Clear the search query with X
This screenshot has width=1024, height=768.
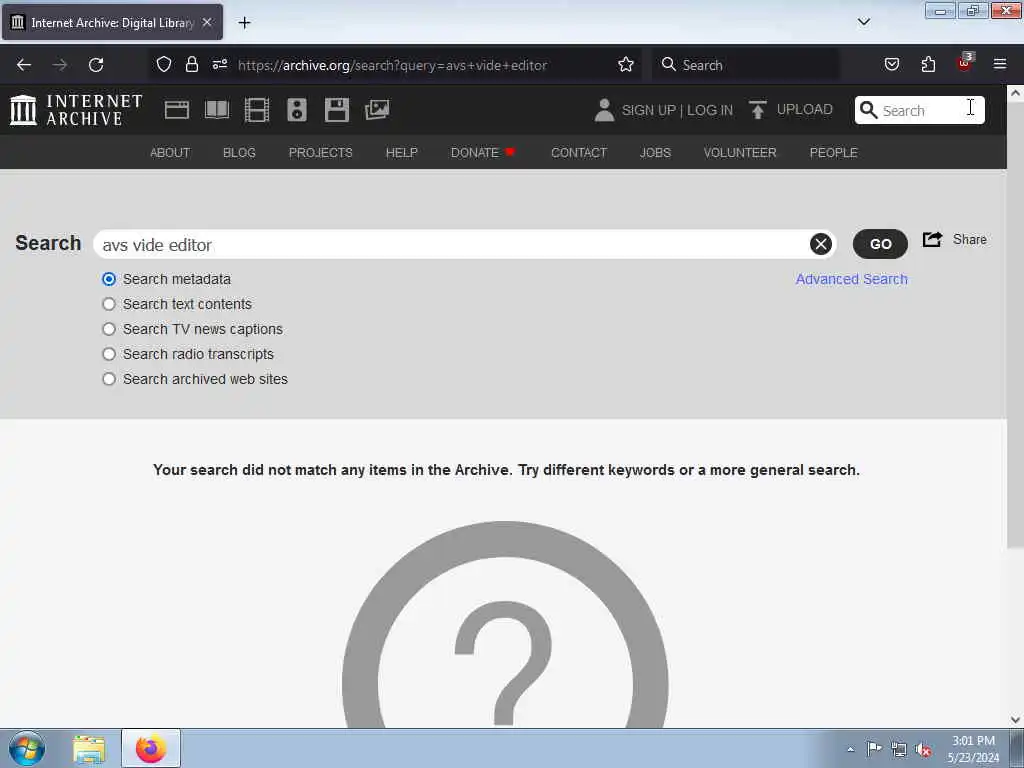coord(820,244)
